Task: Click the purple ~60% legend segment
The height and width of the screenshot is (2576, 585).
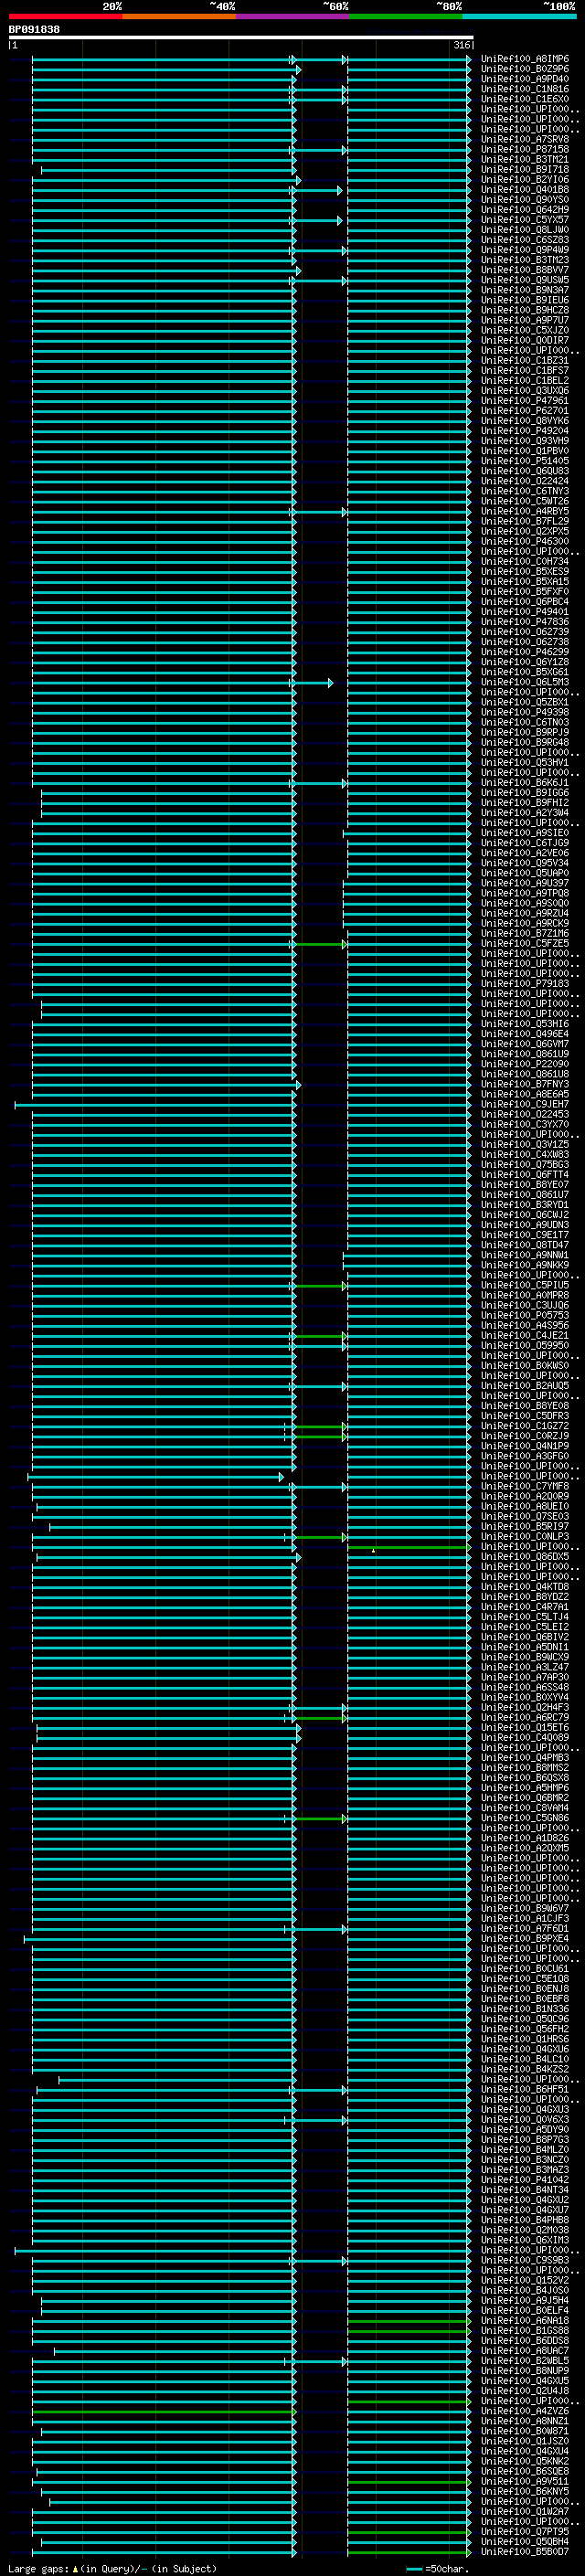Action: pyautogui.click(x=292, y=16)
